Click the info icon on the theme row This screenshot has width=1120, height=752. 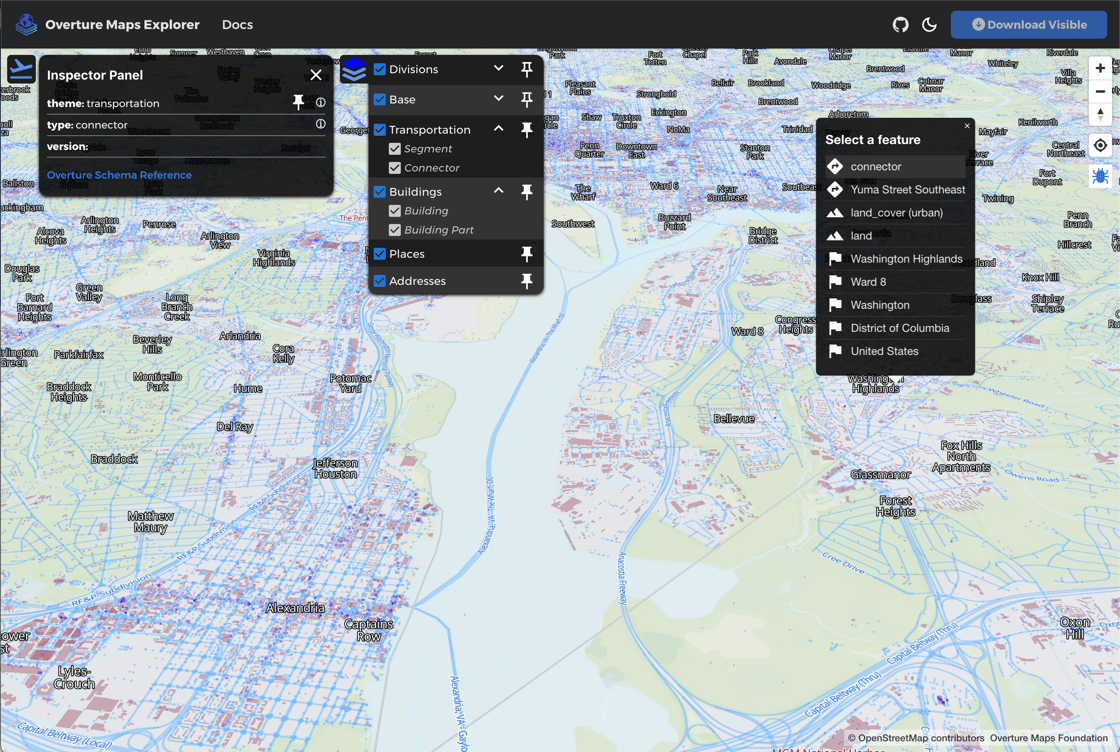[321, 103]
